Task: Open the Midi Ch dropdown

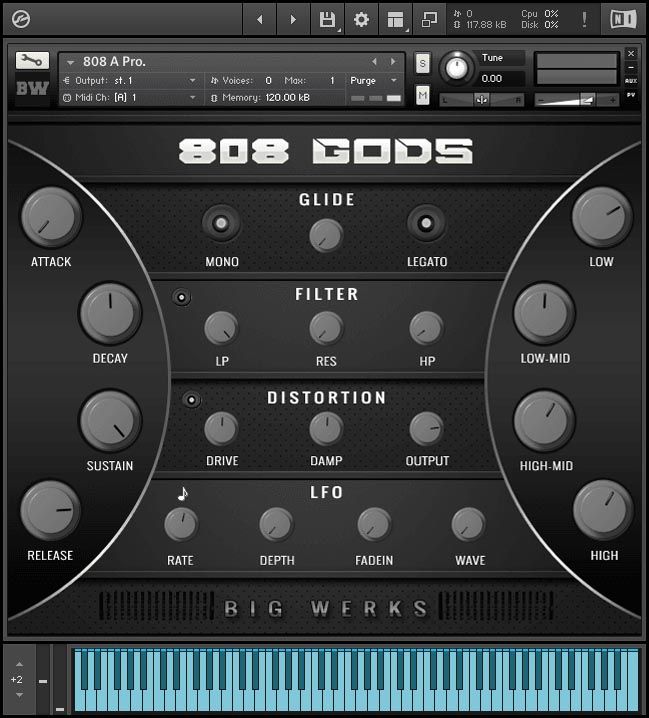Action: click(x=130, y=97)
